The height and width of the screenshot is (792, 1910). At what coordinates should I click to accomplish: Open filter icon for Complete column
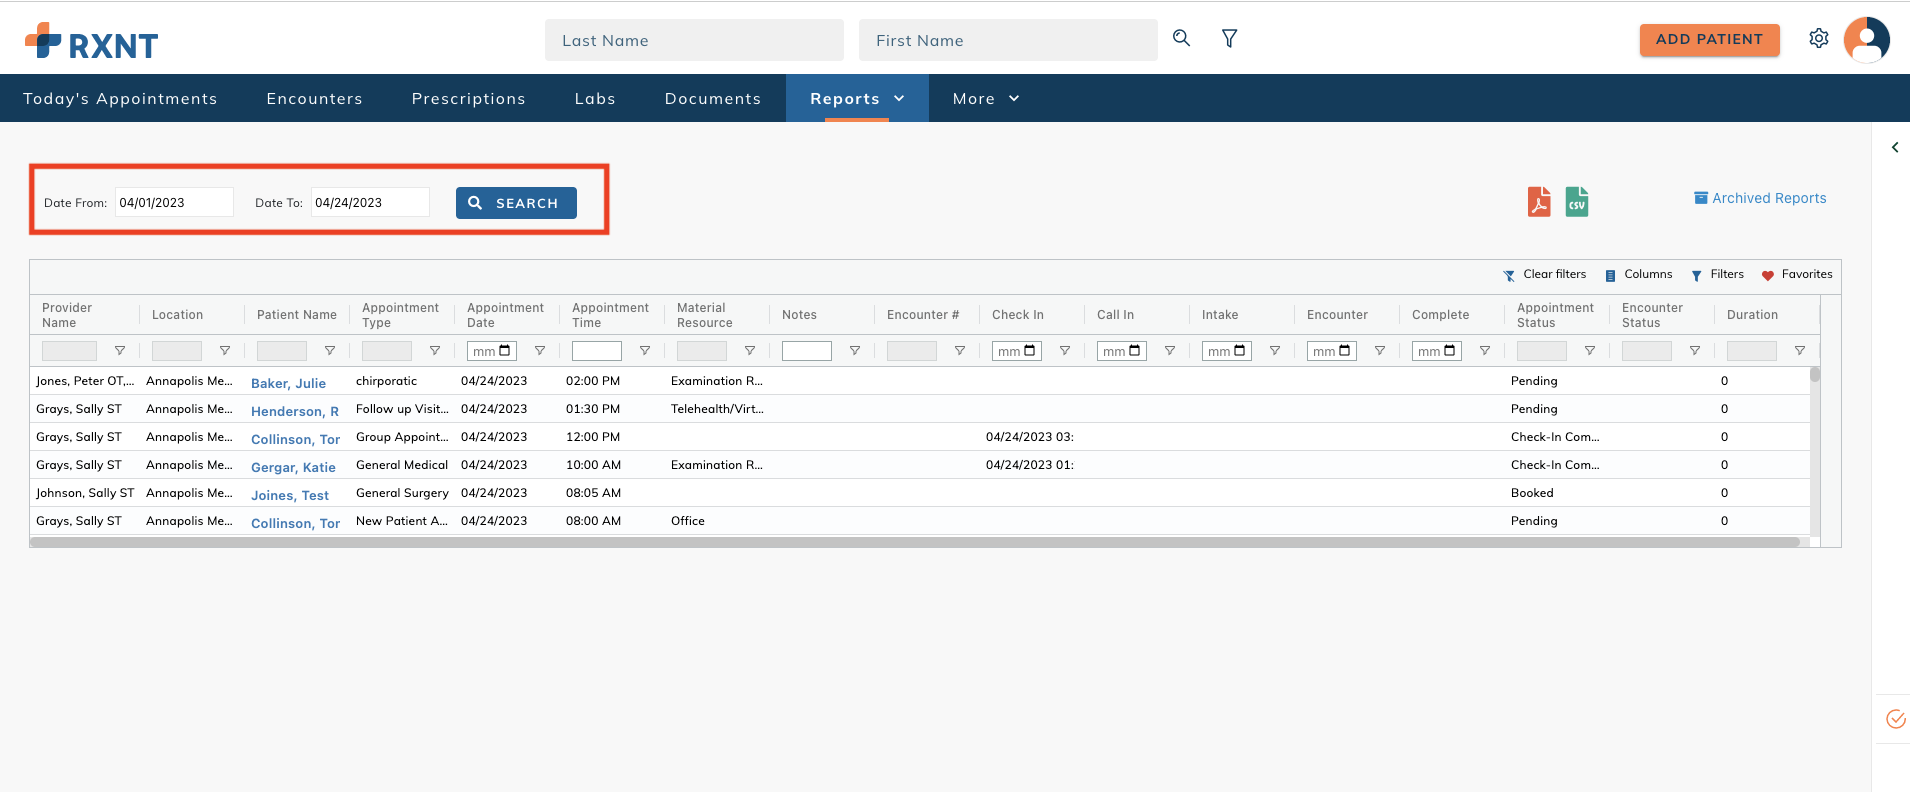pyautogui.click(x=1485, y=351)
